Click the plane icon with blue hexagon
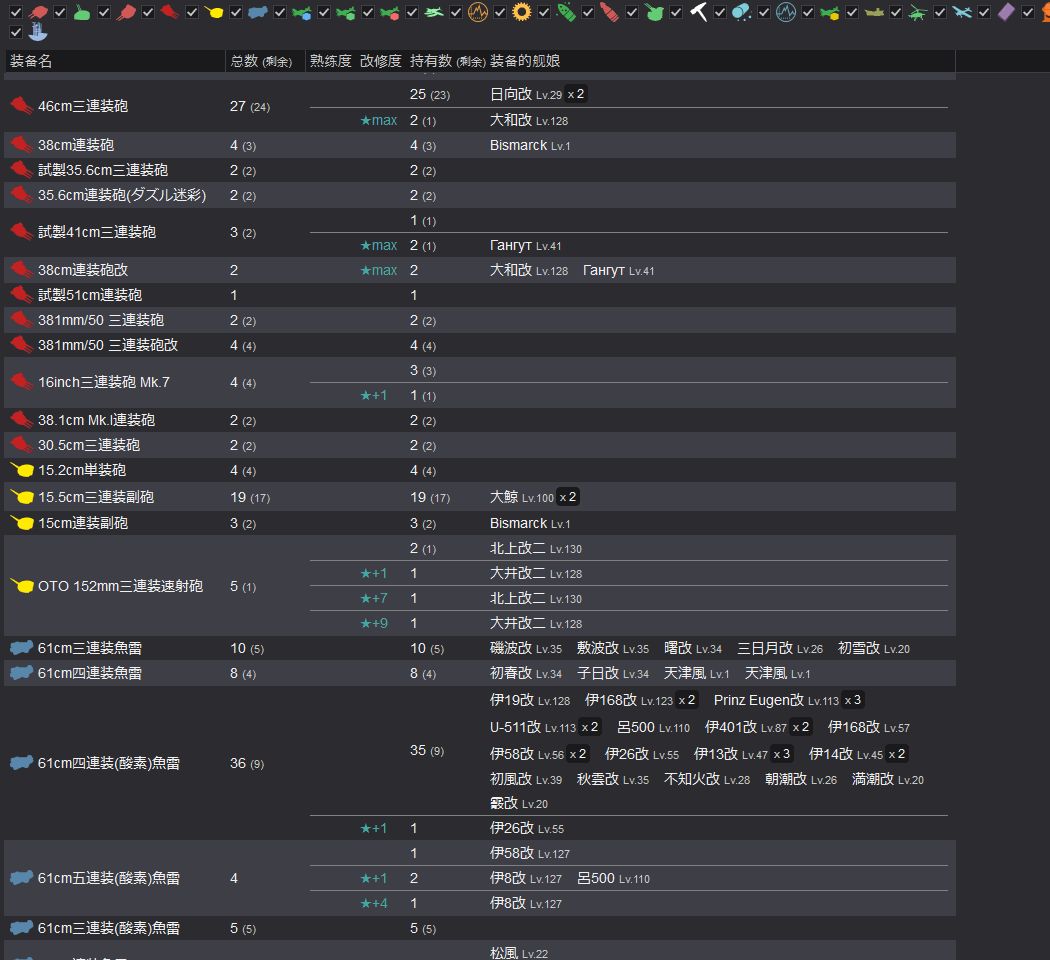Screen dimensions: 1050x960 (x=302, y=12)
